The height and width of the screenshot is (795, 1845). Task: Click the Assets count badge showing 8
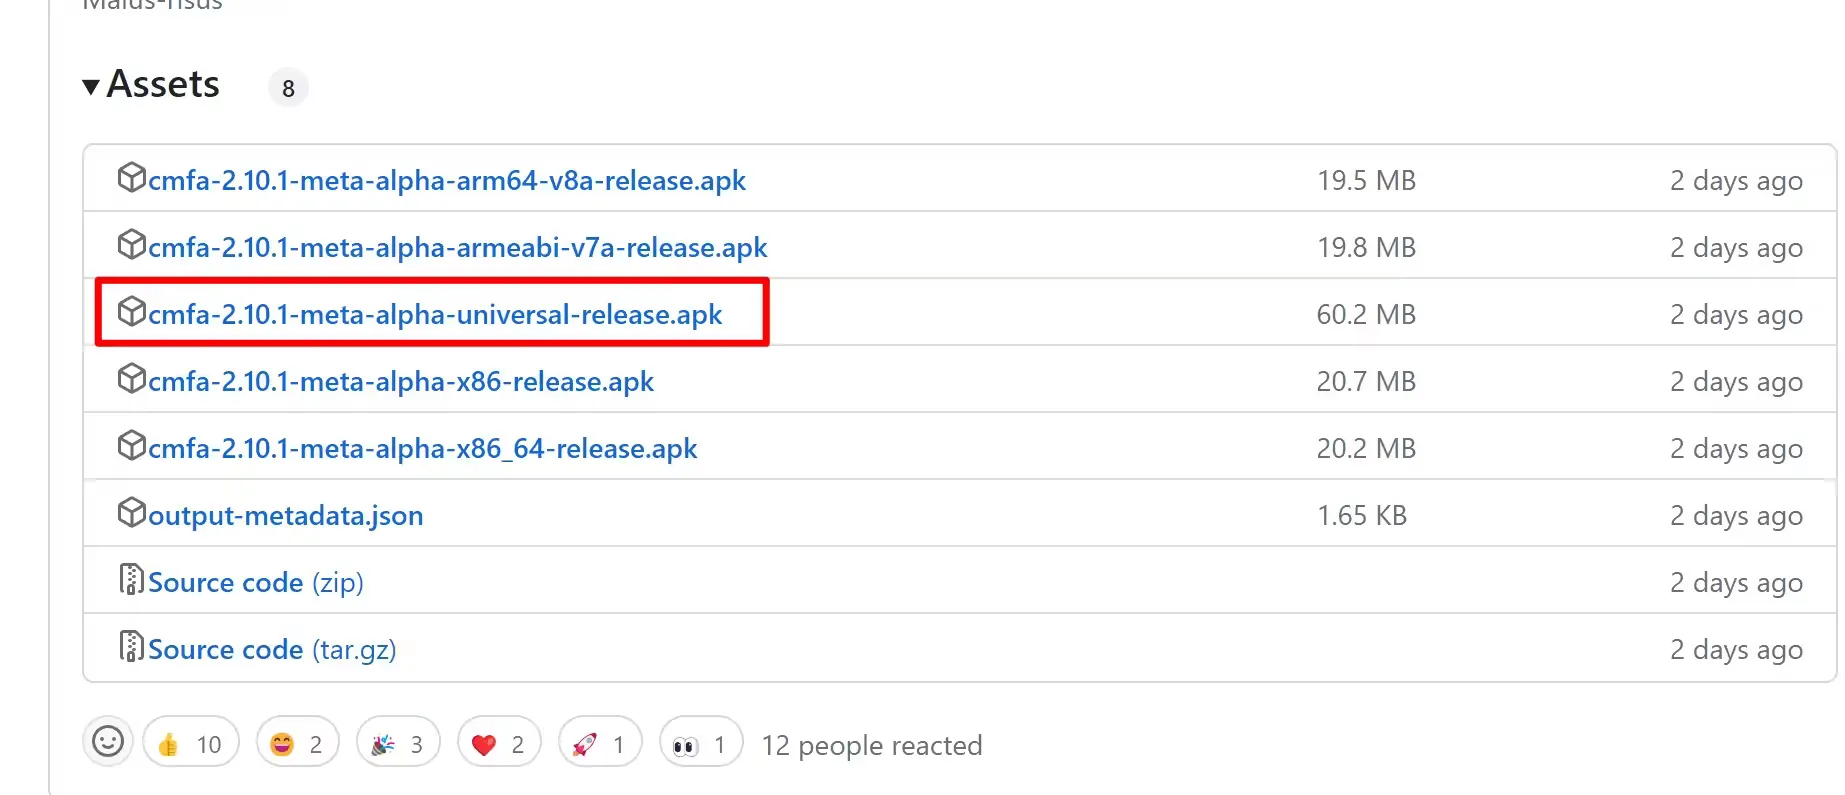point(288,89)
